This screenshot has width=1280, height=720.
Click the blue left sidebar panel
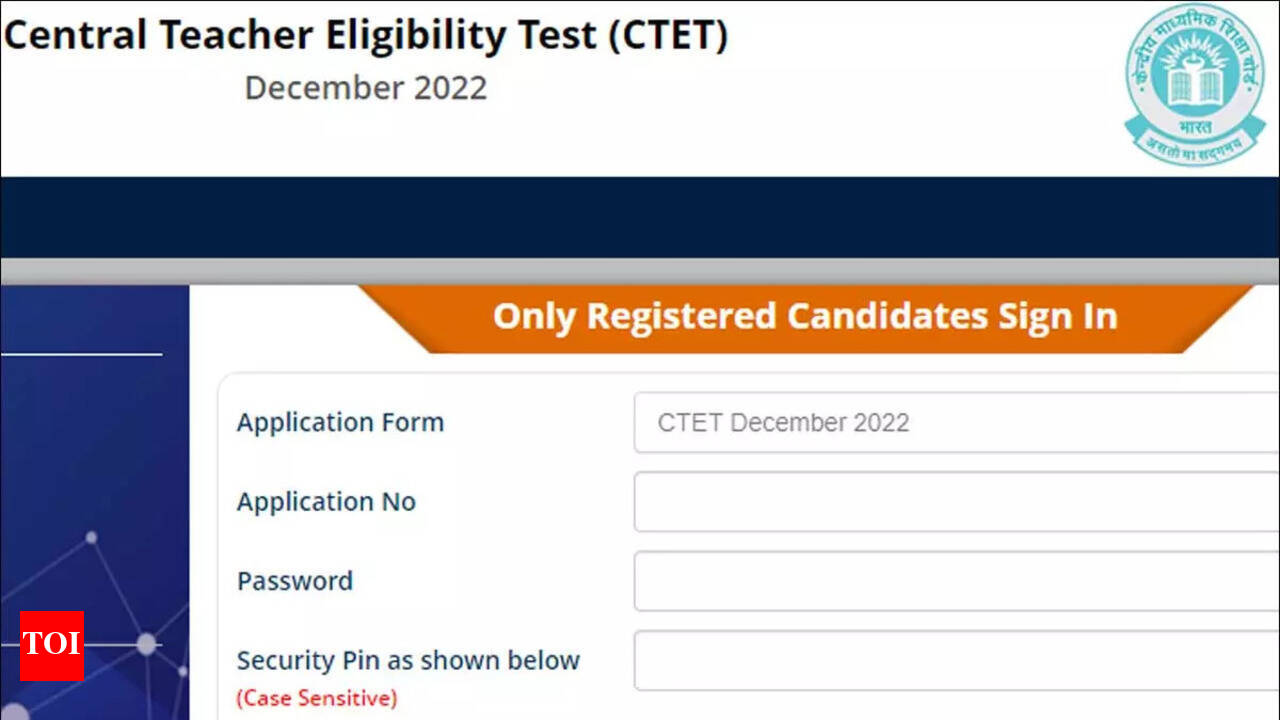point(94,450)
